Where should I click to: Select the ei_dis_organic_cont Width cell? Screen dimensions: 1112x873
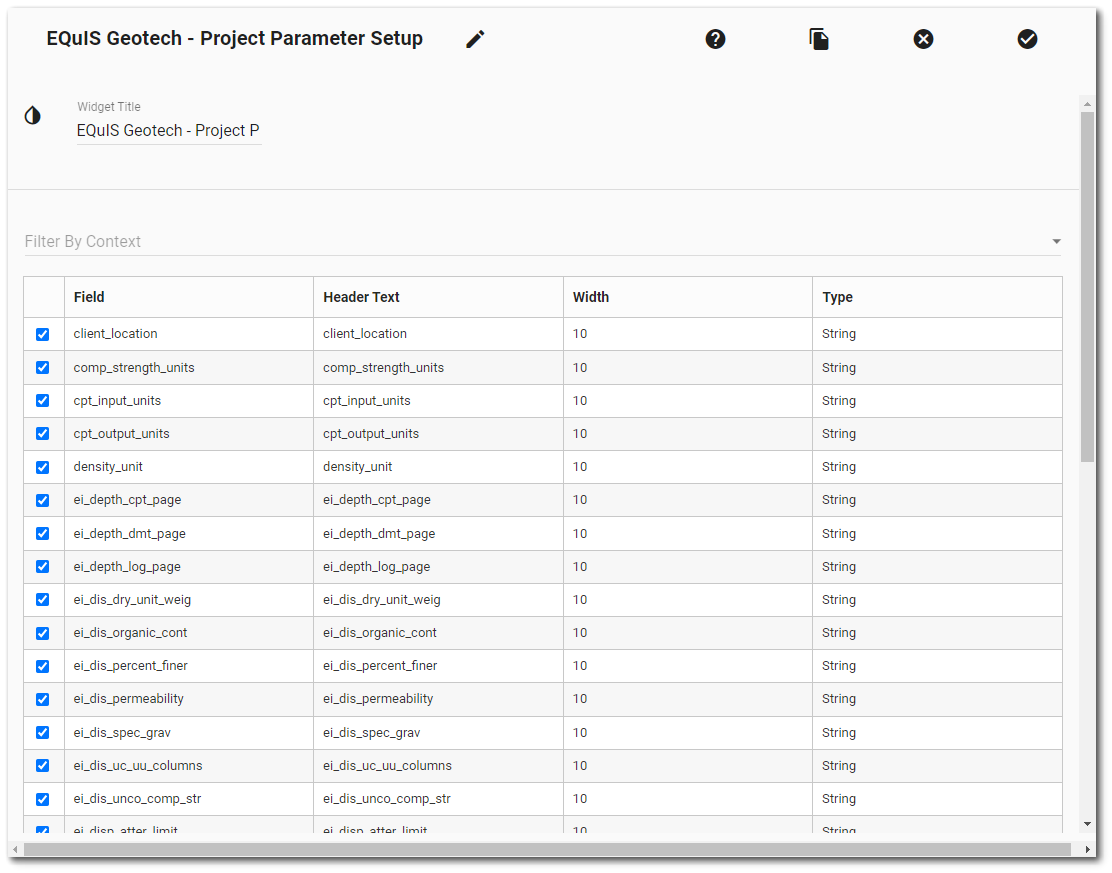point(688,633)
